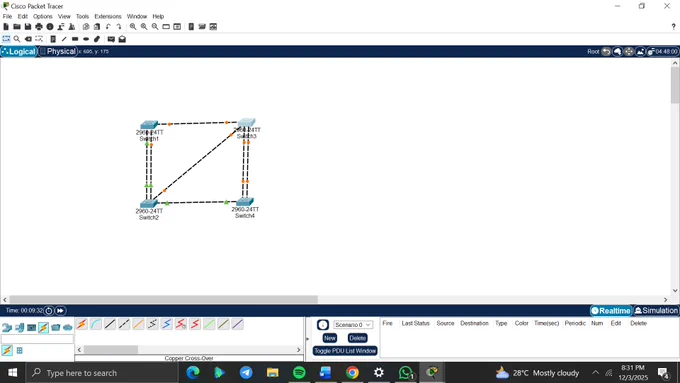
Task: Click the Root label in navigation bar
Action: coord(593,52)
